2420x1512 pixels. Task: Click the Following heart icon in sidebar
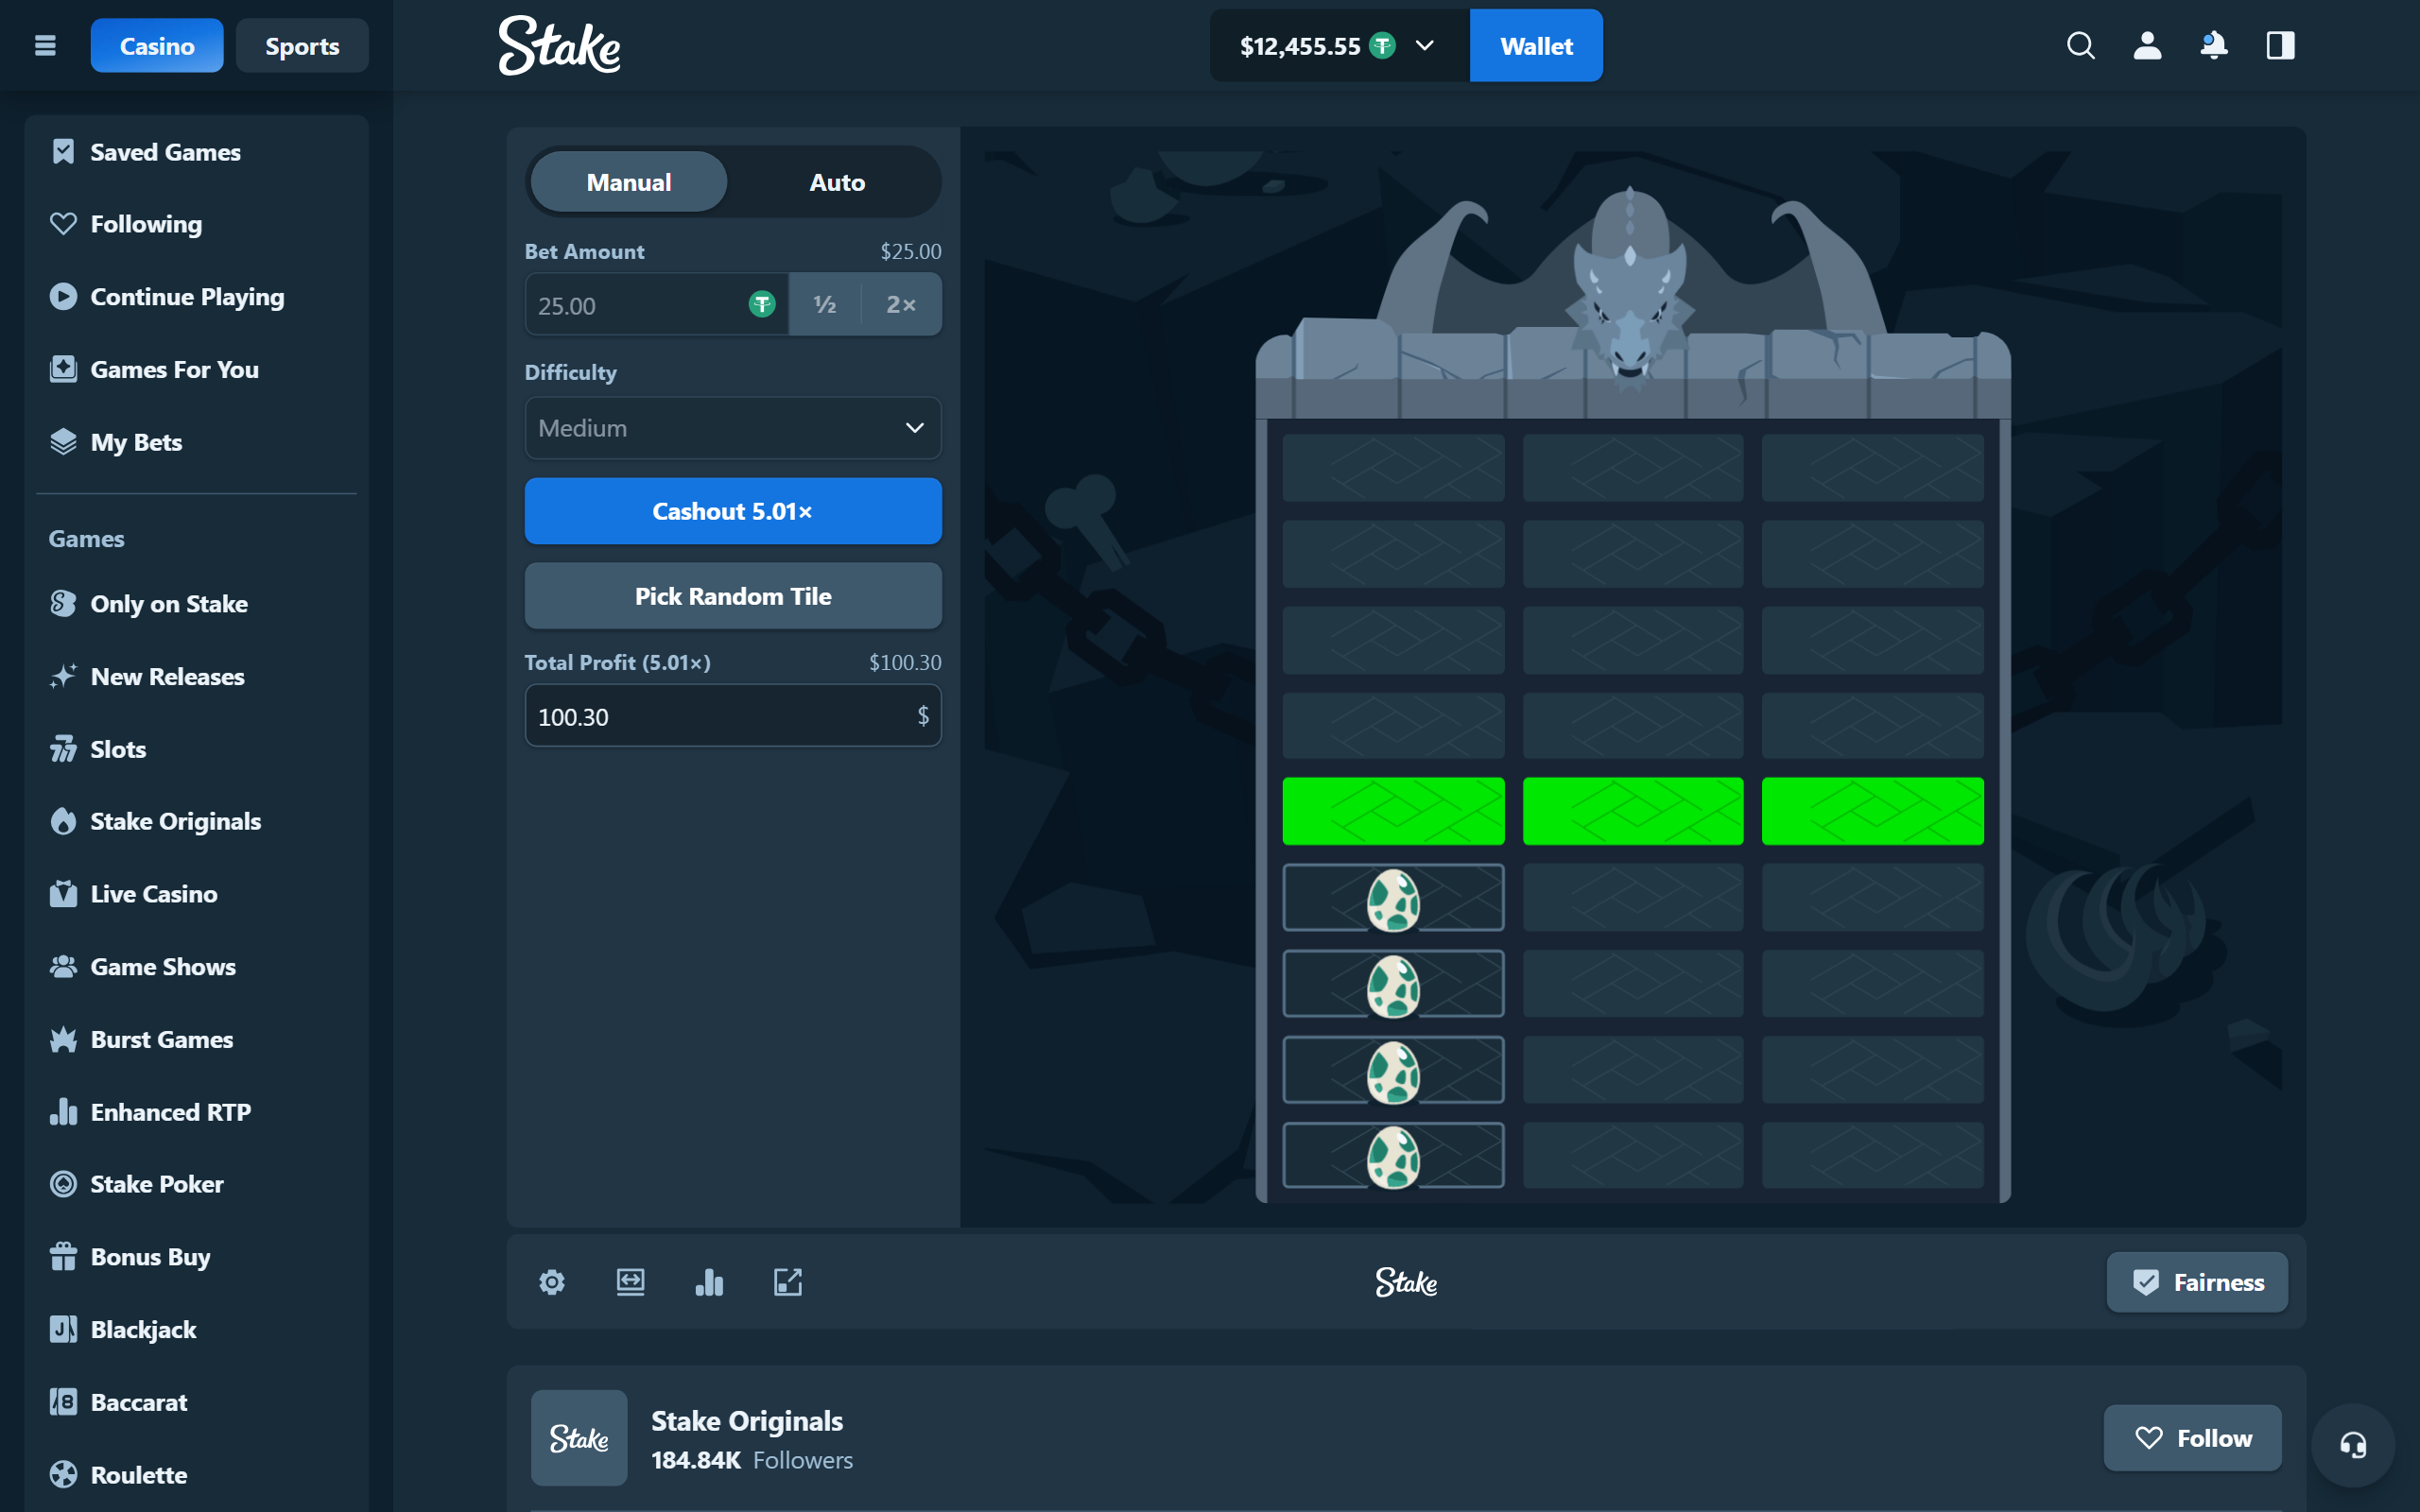(x=63, y=224)
